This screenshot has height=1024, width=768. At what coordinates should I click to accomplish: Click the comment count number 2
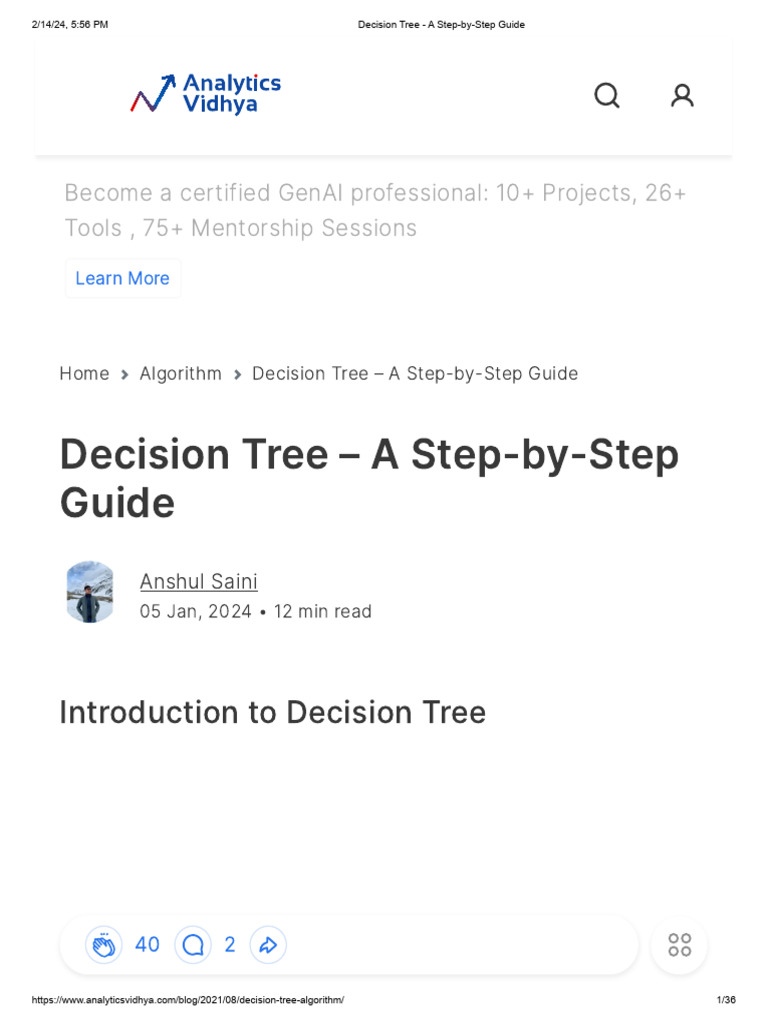point(230,945)
